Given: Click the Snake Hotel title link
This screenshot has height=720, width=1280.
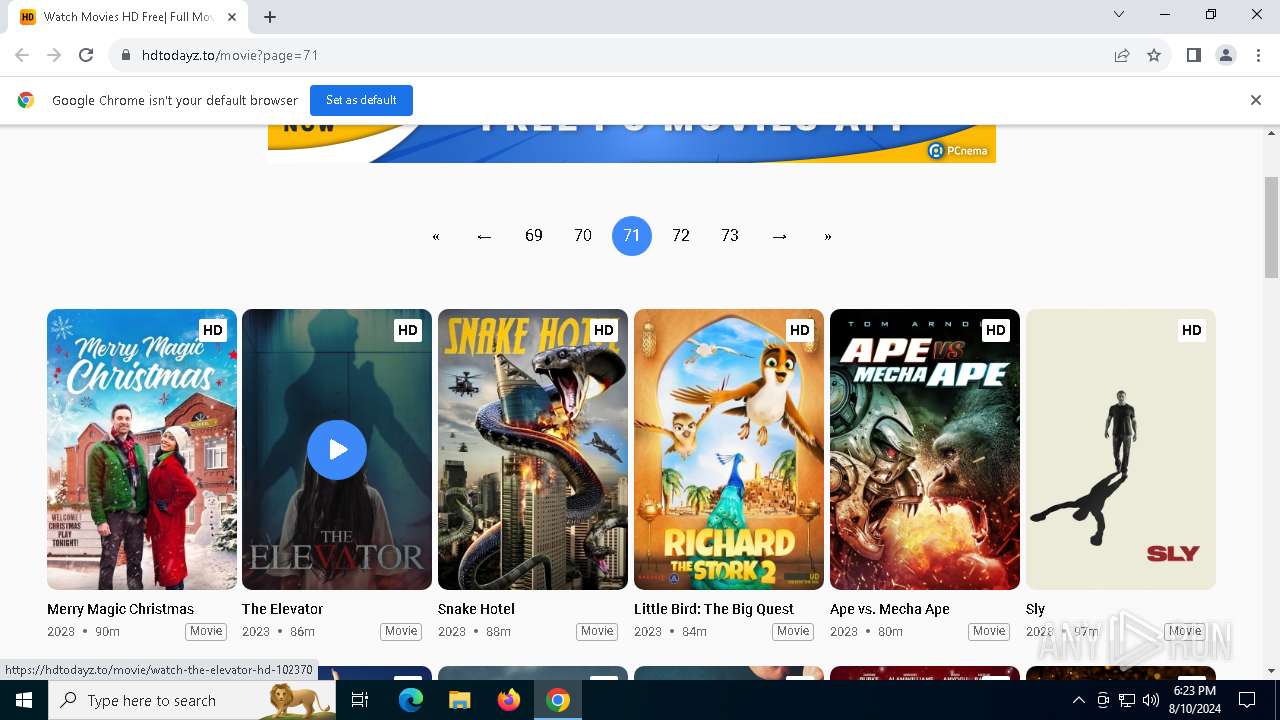Looking at the screenshot, I should 476,609.
